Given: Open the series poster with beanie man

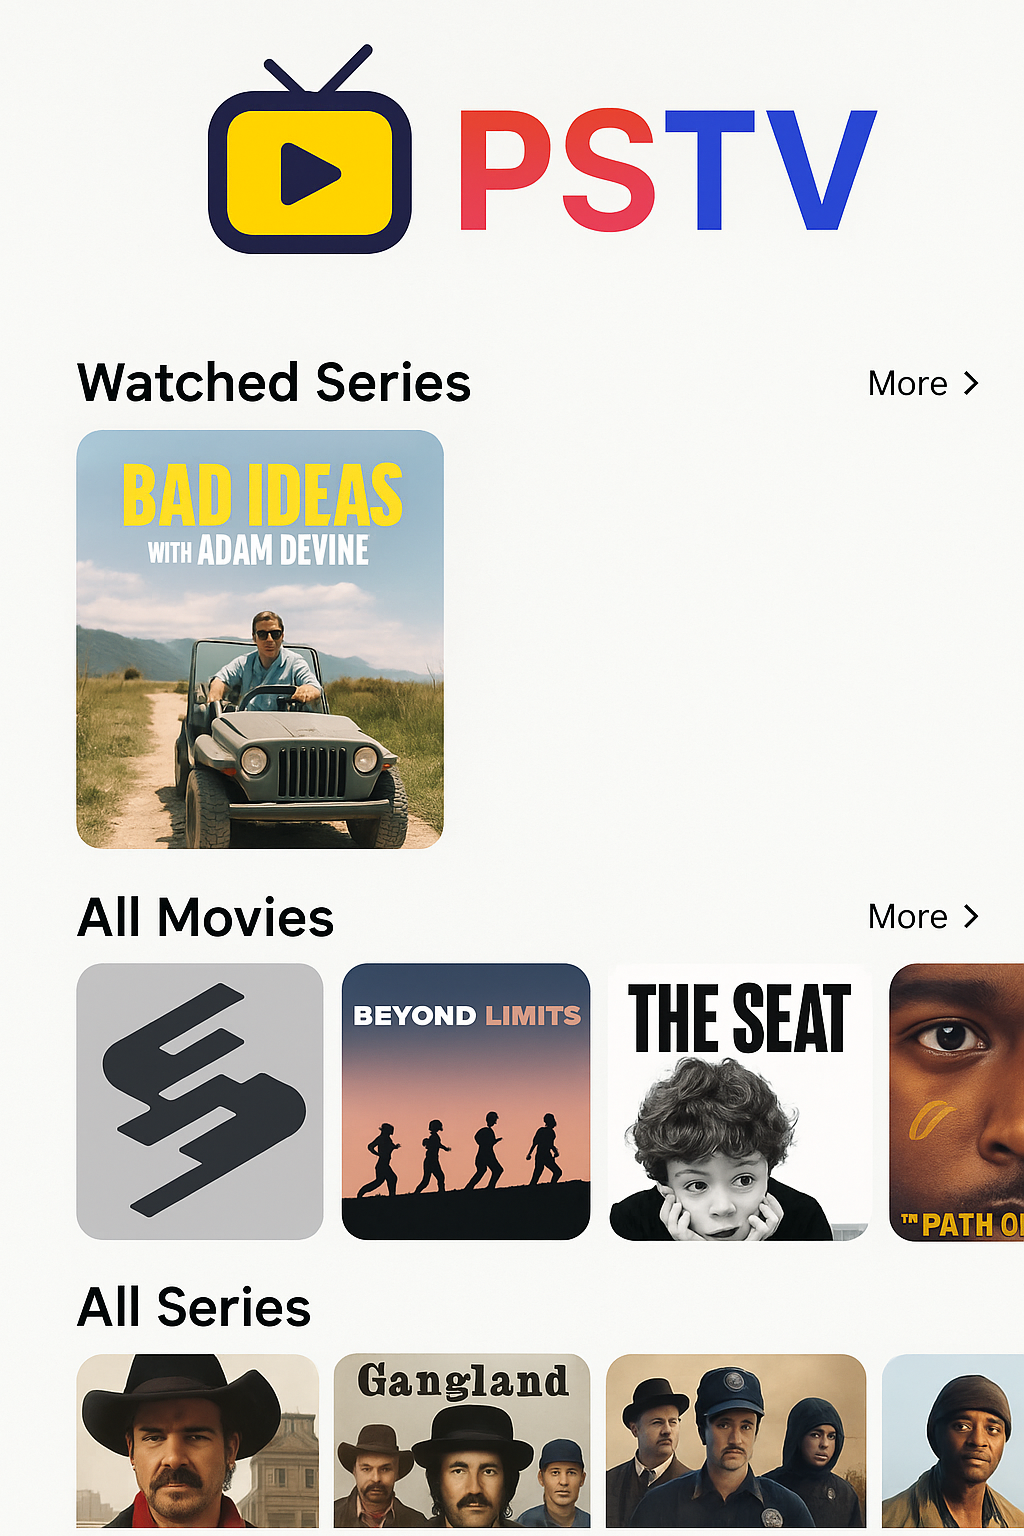Looking at the screenshot, I should tap(953, 1441).
